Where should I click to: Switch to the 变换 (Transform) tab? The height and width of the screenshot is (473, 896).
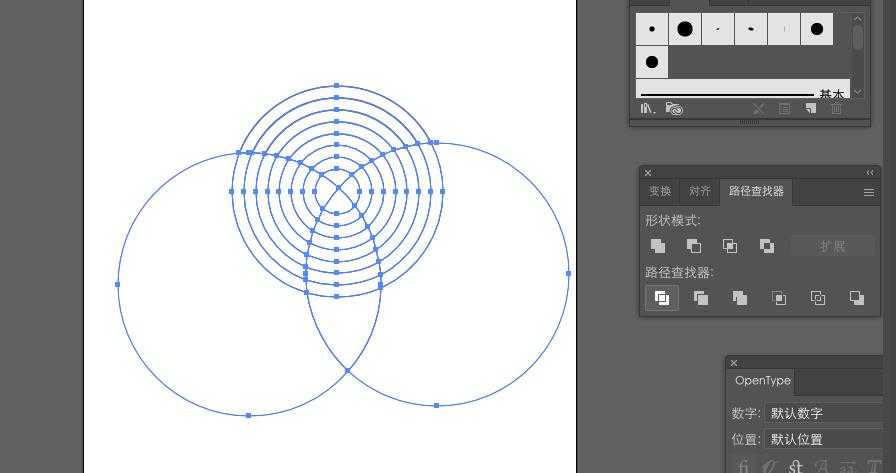pyautogui.click(x=660, y=191)
